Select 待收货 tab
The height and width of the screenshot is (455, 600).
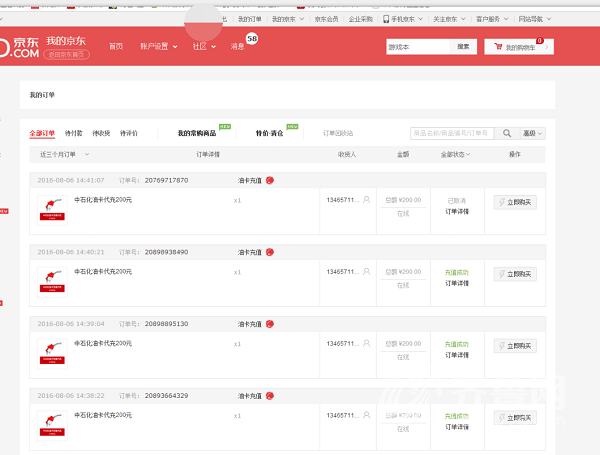pos(101,133)
